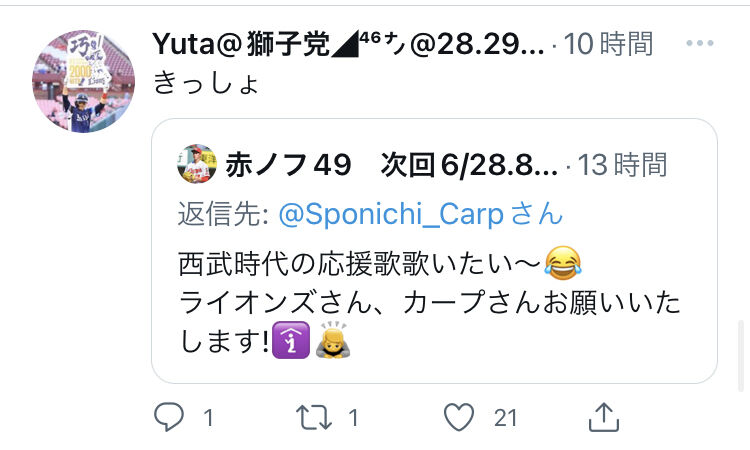Screen dimensions: 750x450
Task: Click the 10時間 tweet timestamp
Action: click(608, 44)
